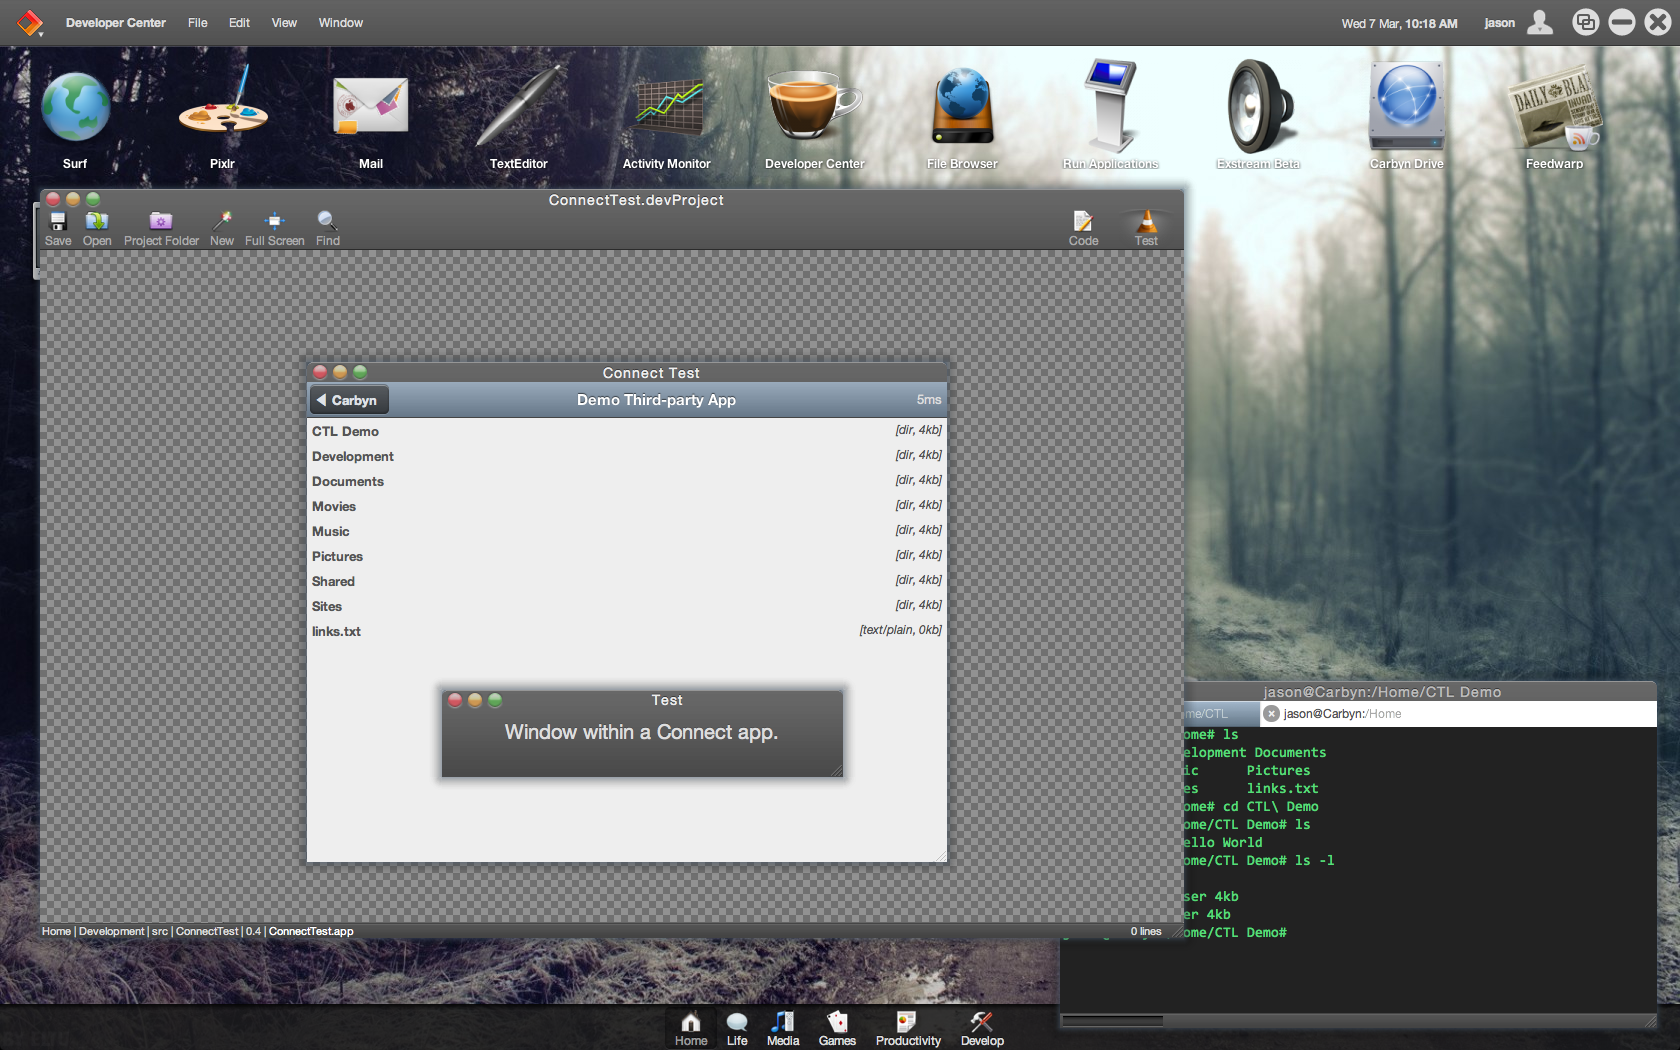The width and height of the screenshot is (1680, 1050).
Task: Launch the Feedwarp newspaper icon
Action: click(1555, 107)
